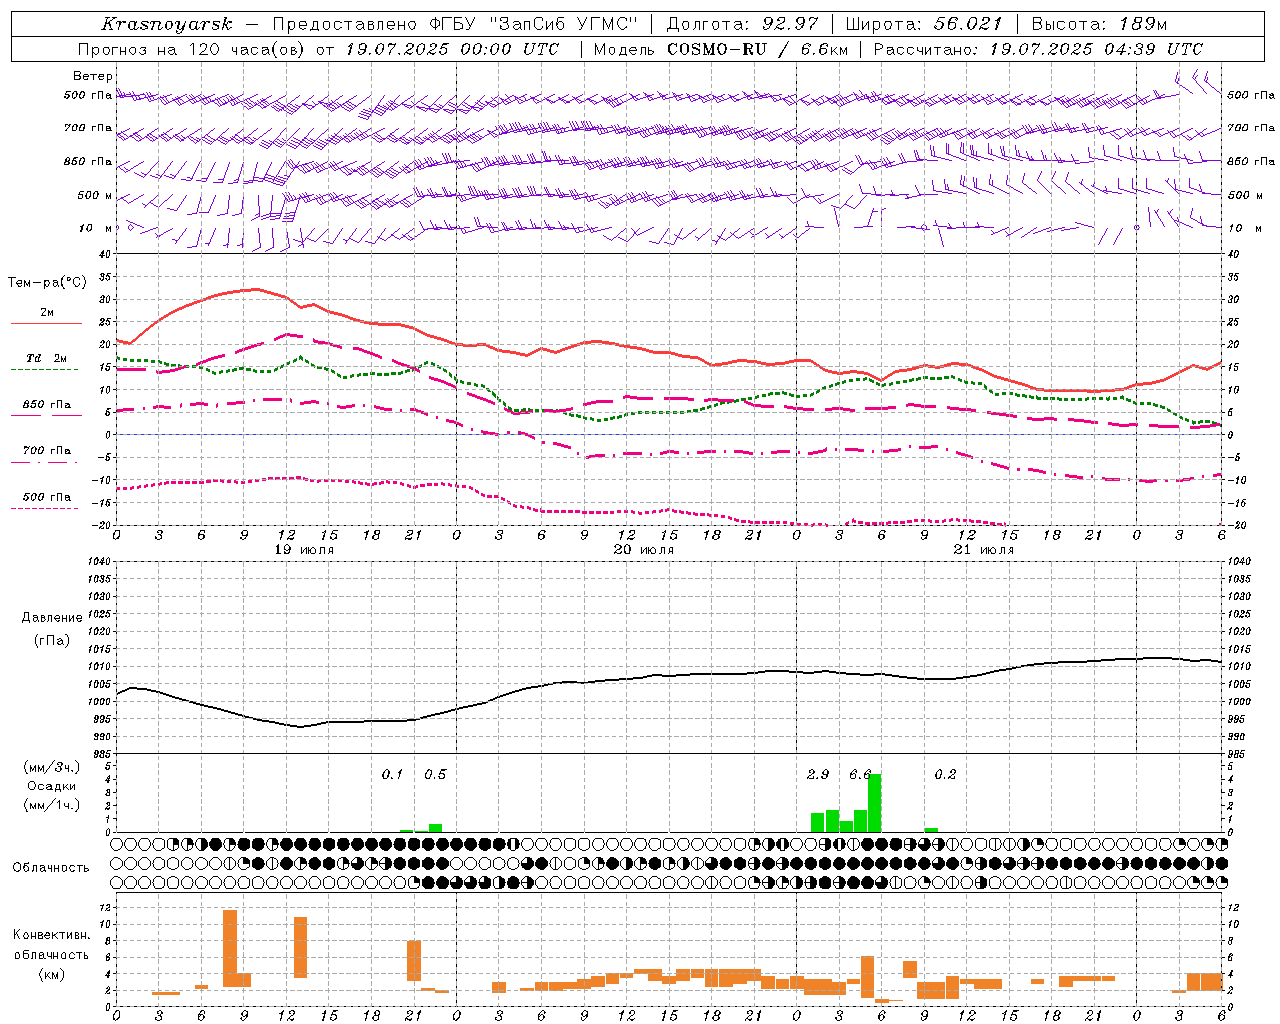Click the 'Конвективн.' convective cloud label

pyautogui.click(x=51, y=935)
